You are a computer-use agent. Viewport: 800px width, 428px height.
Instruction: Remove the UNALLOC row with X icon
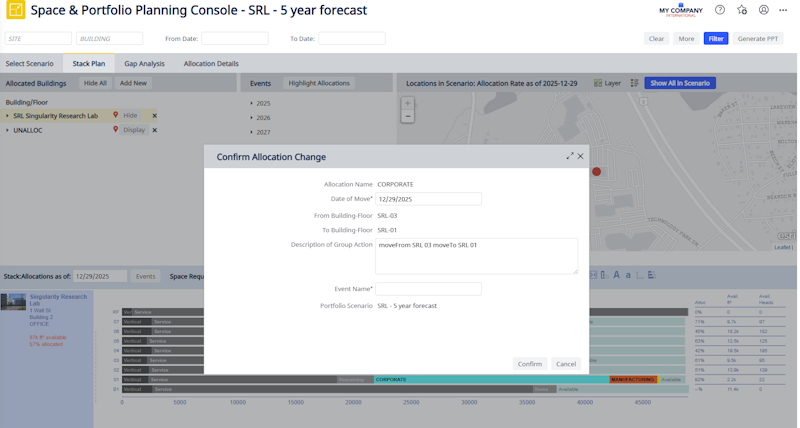click(x=154, y=130)
